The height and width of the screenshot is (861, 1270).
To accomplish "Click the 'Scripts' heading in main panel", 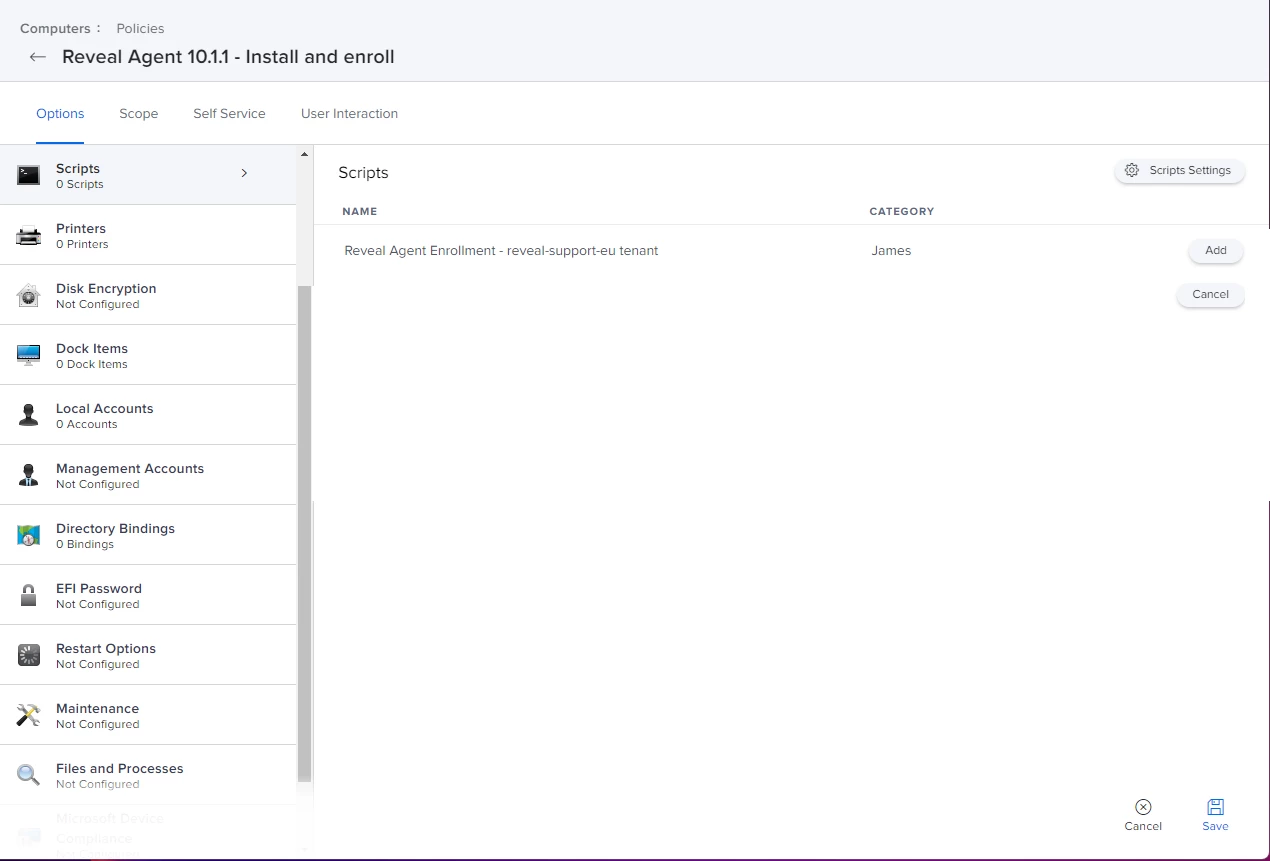I will 363,173.
